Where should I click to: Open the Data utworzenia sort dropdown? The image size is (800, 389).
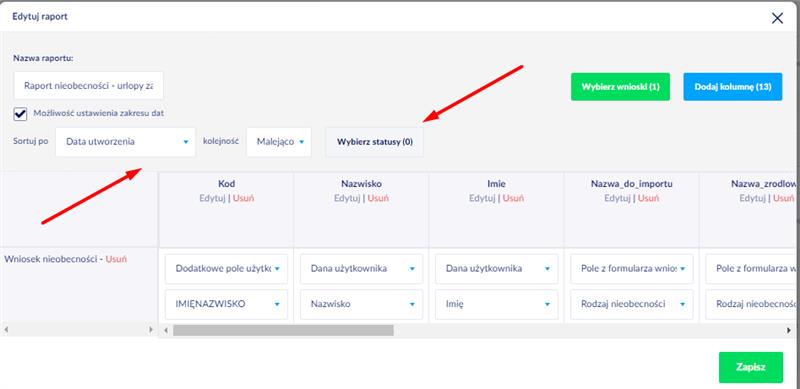(125, 142)
